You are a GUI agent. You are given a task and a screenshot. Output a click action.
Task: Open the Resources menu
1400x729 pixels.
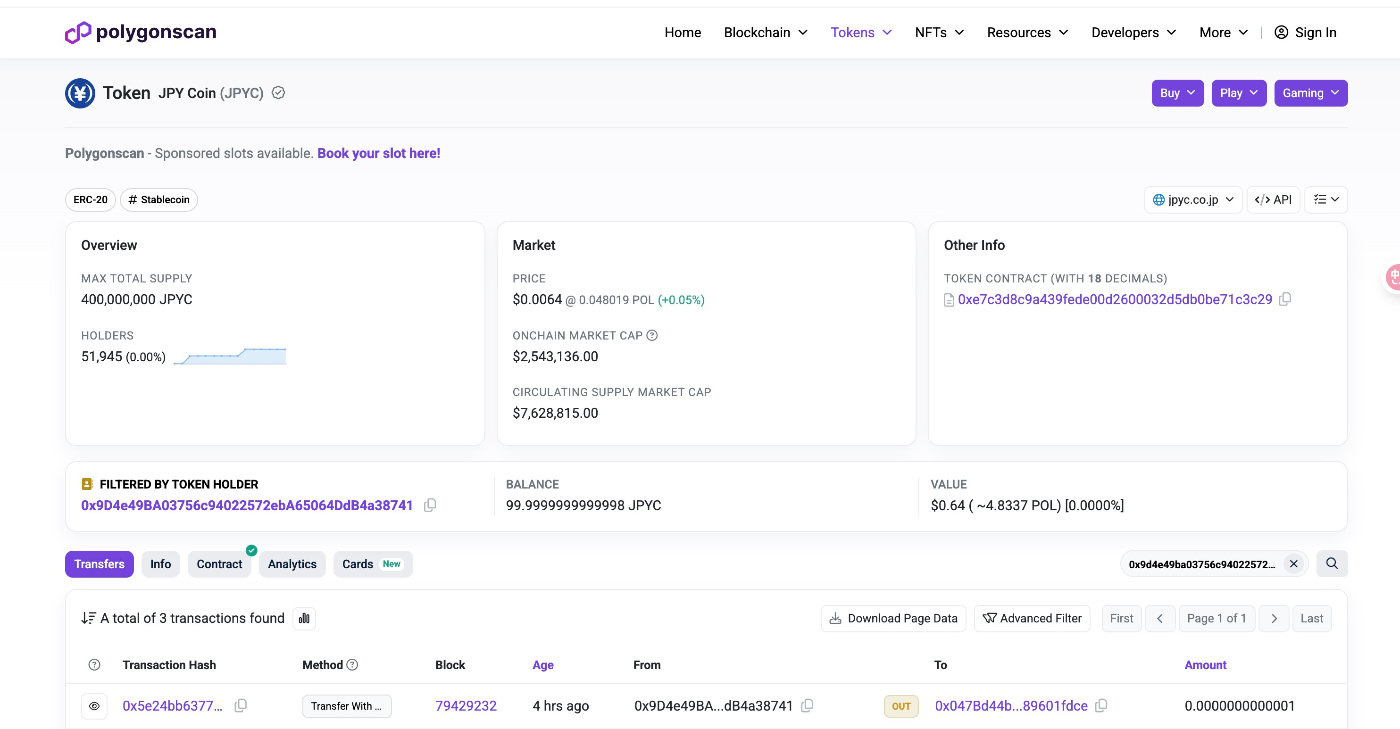click(x=1028, y=32)
